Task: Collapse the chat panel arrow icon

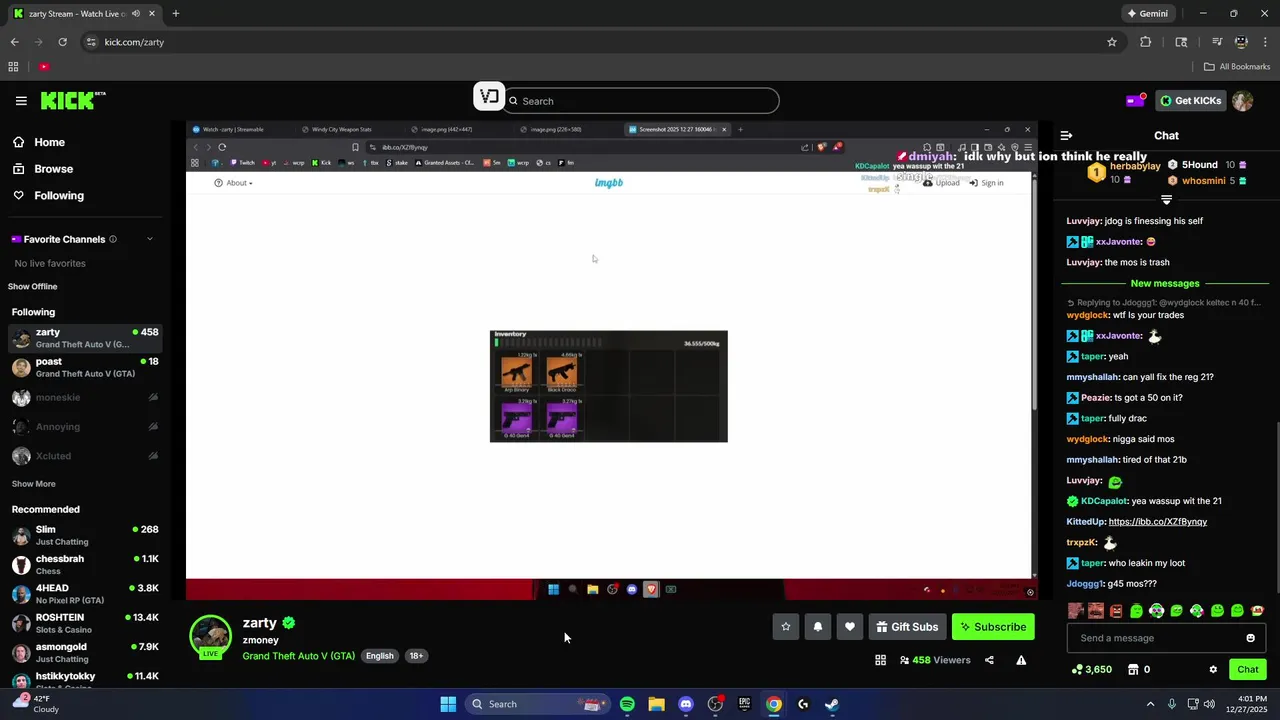Action: pyautogui.click(x=1066, y=135)
